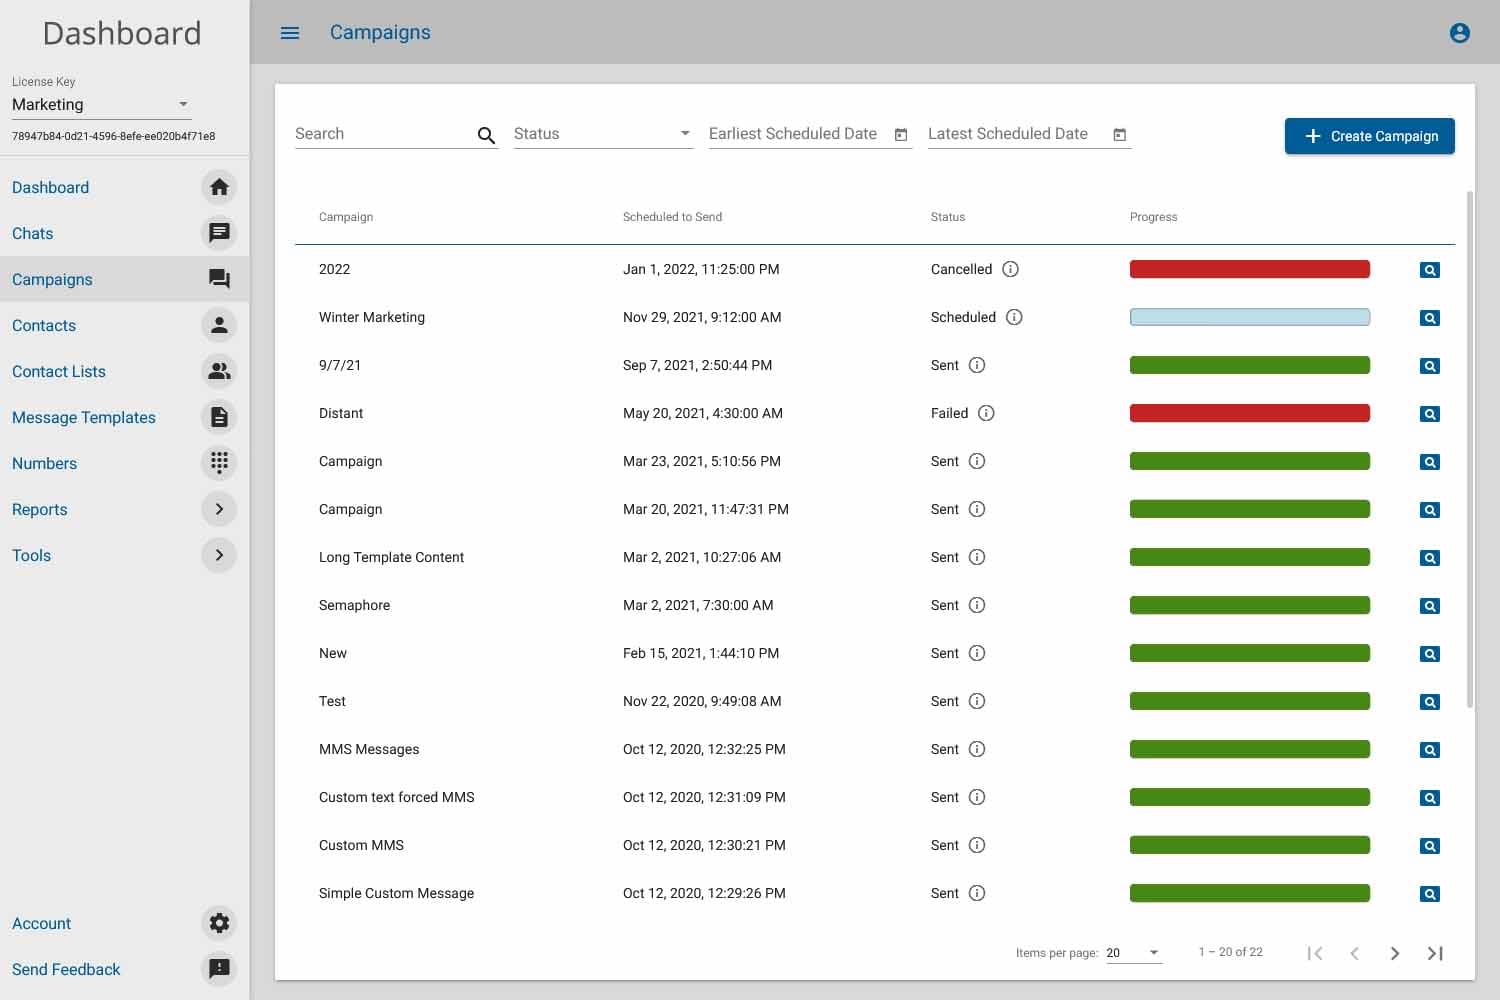The width and height of the screenshot is (1500, 1000).
Task: Click the Create Campaign button
Action: (x=1369, y=136)
